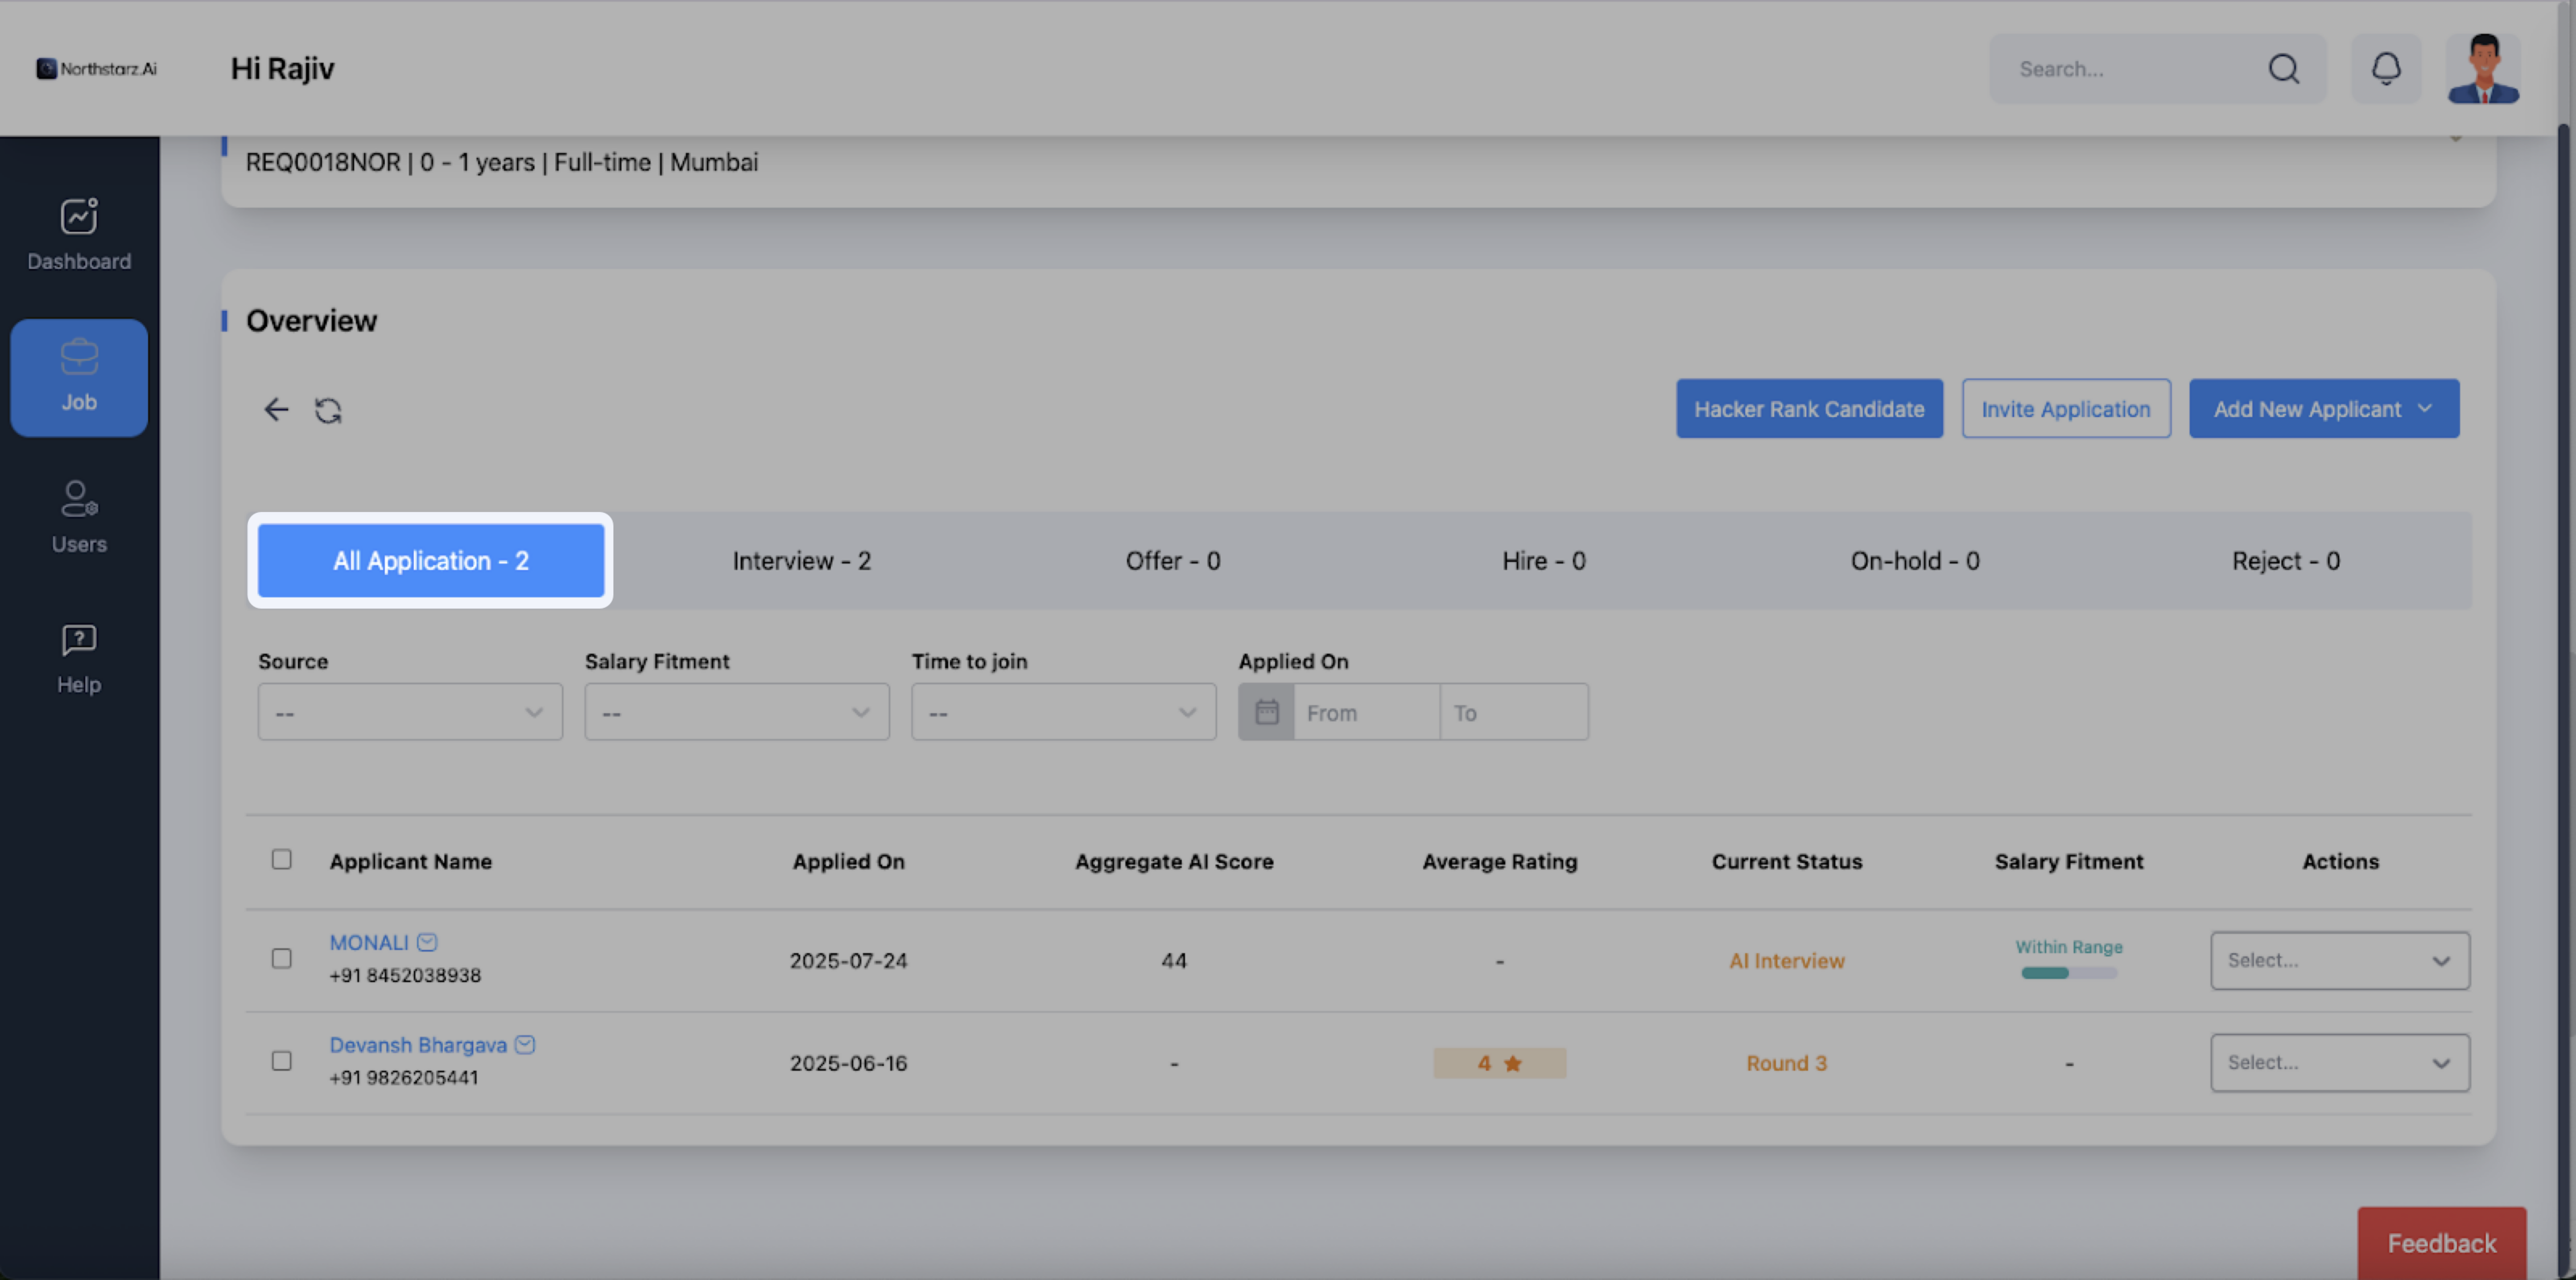Check the Devansh Bhargava row checkbox

[x=282, y=1060]
